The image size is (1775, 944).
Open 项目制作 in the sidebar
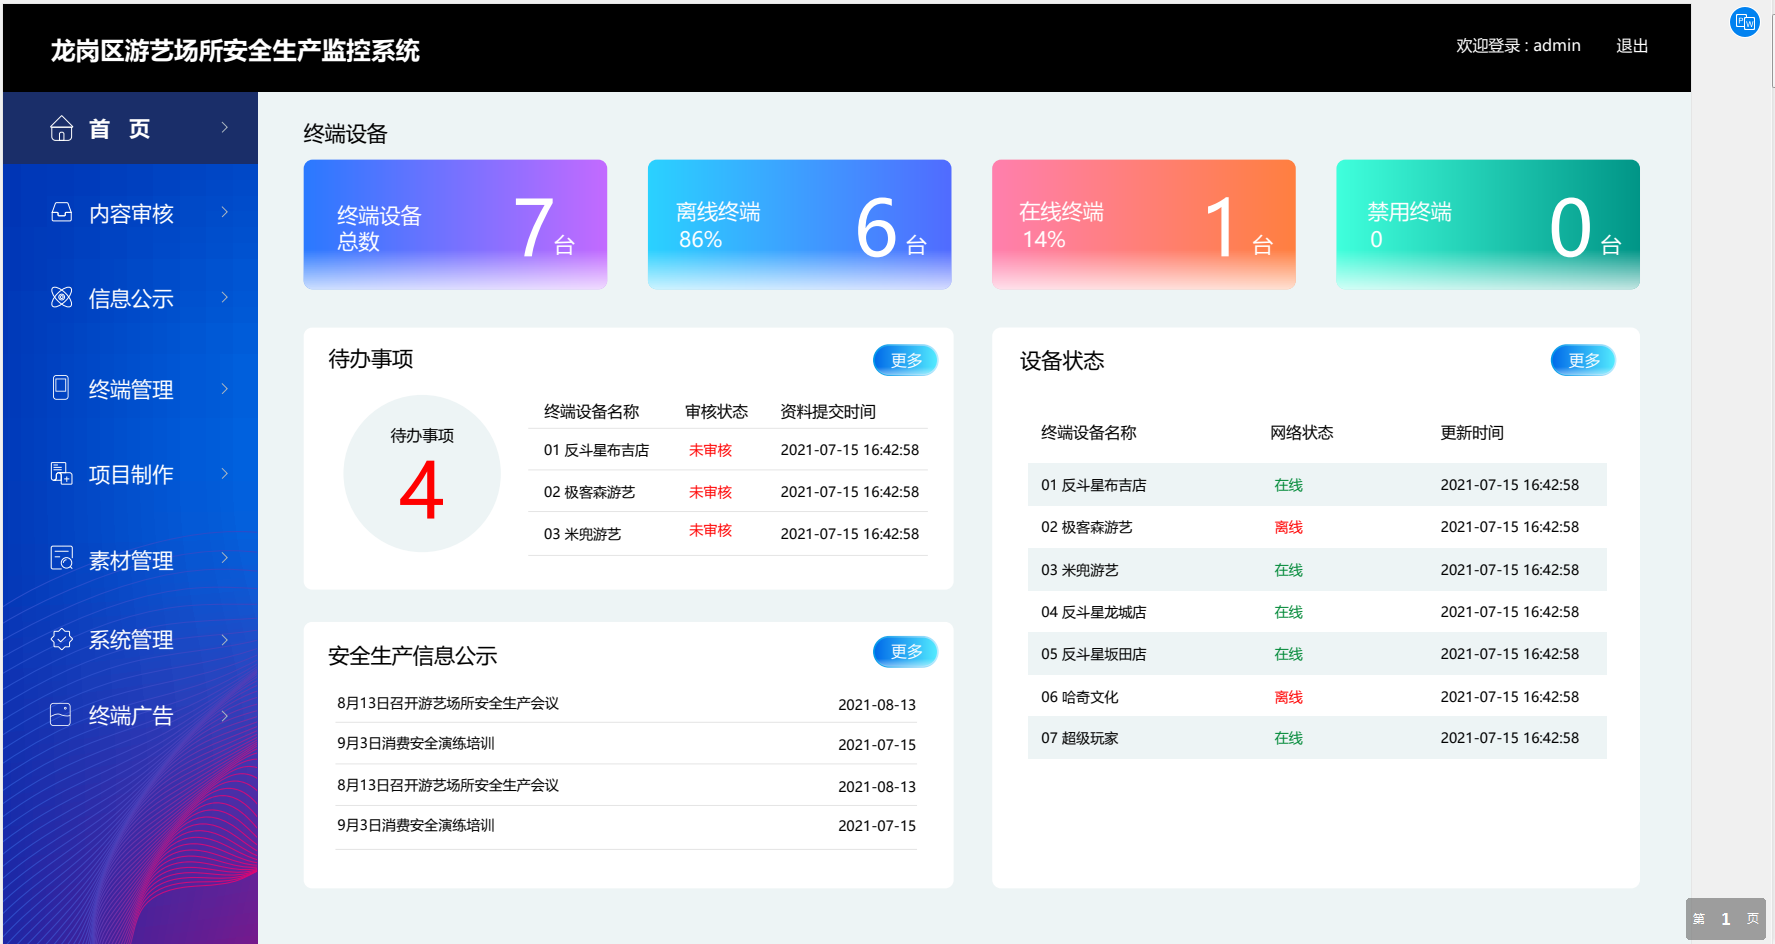click(x=130, y=474)
